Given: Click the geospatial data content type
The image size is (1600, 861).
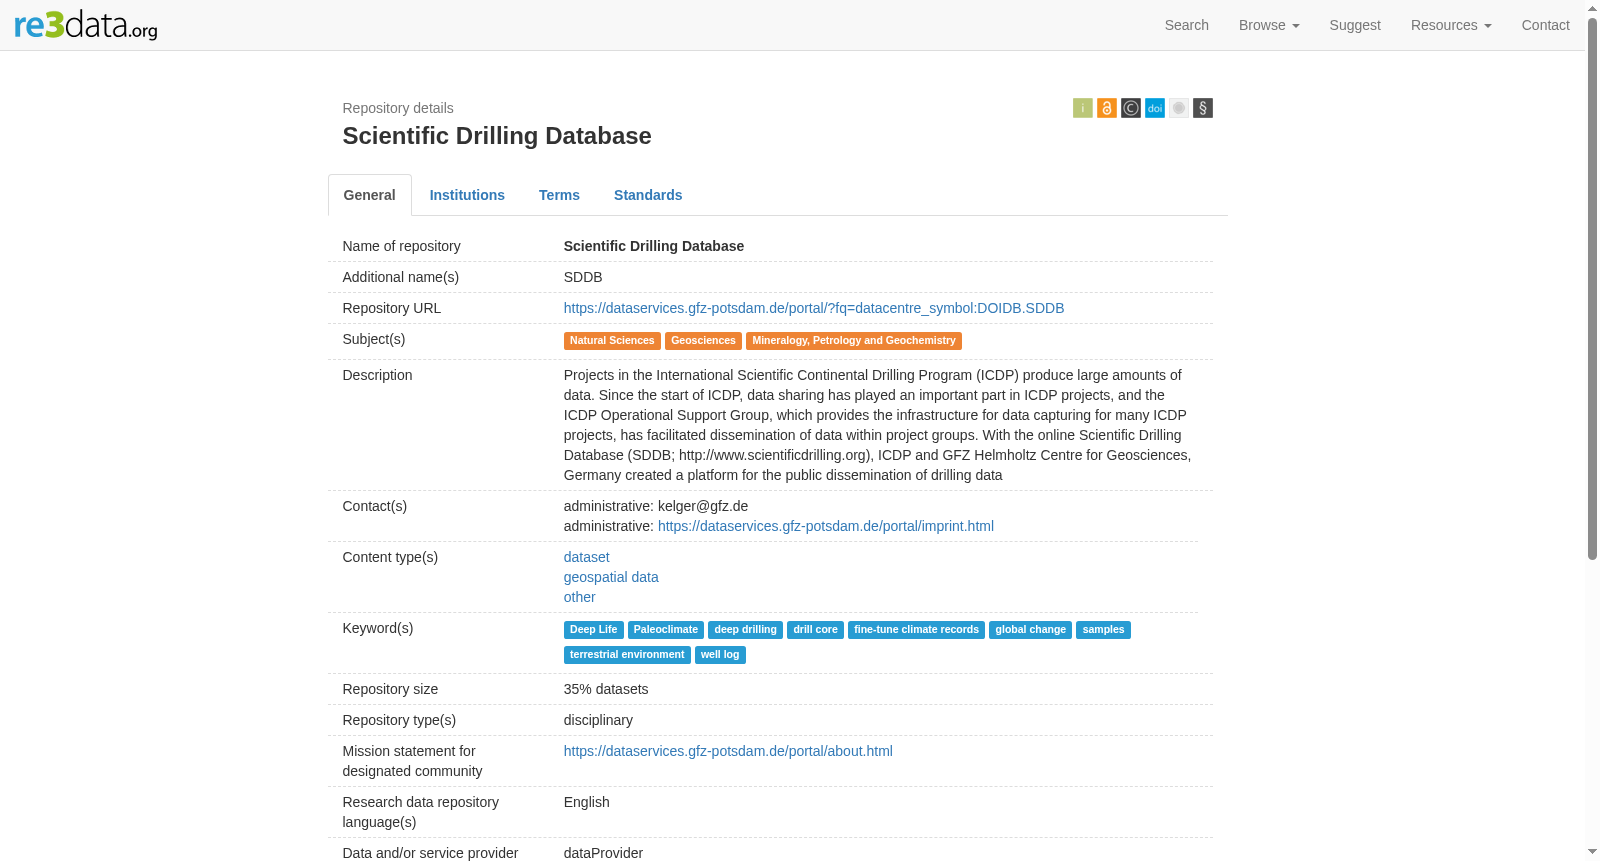Looking at the screenshot, I should [x=611, y=577].
